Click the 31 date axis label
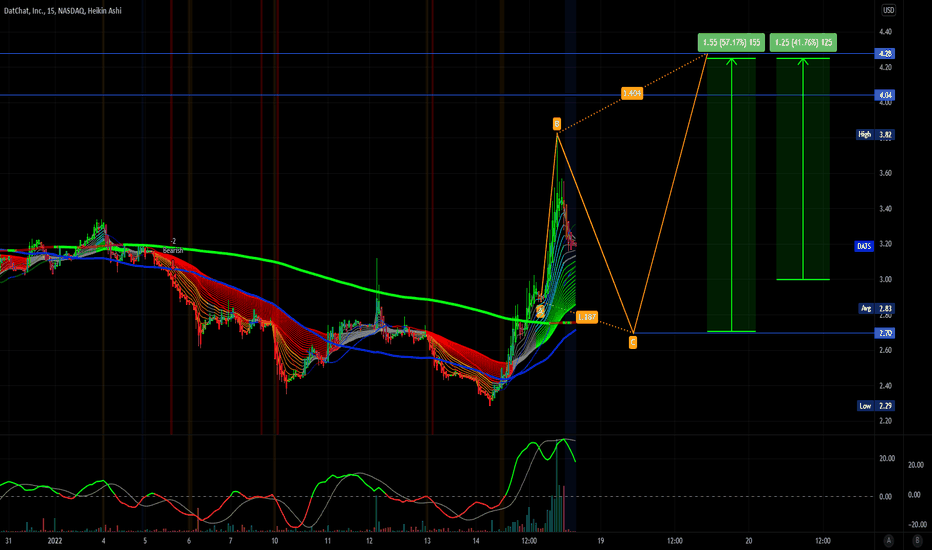 pos(8,540)
